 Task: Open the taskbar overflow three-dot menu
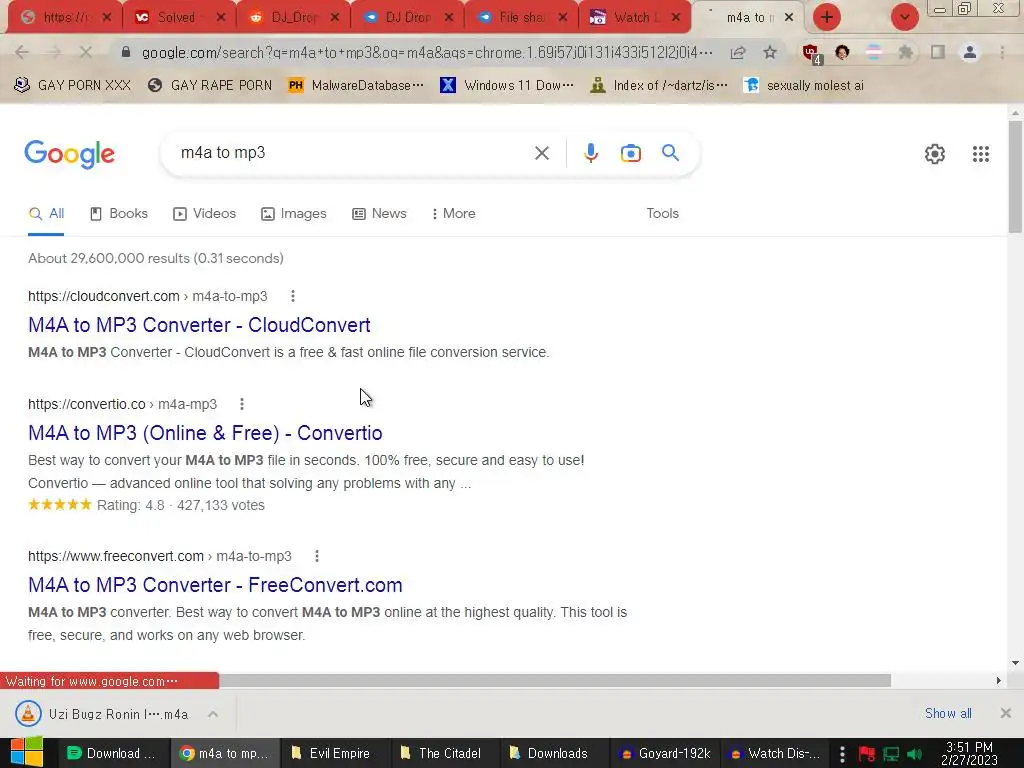click(842, 754)
